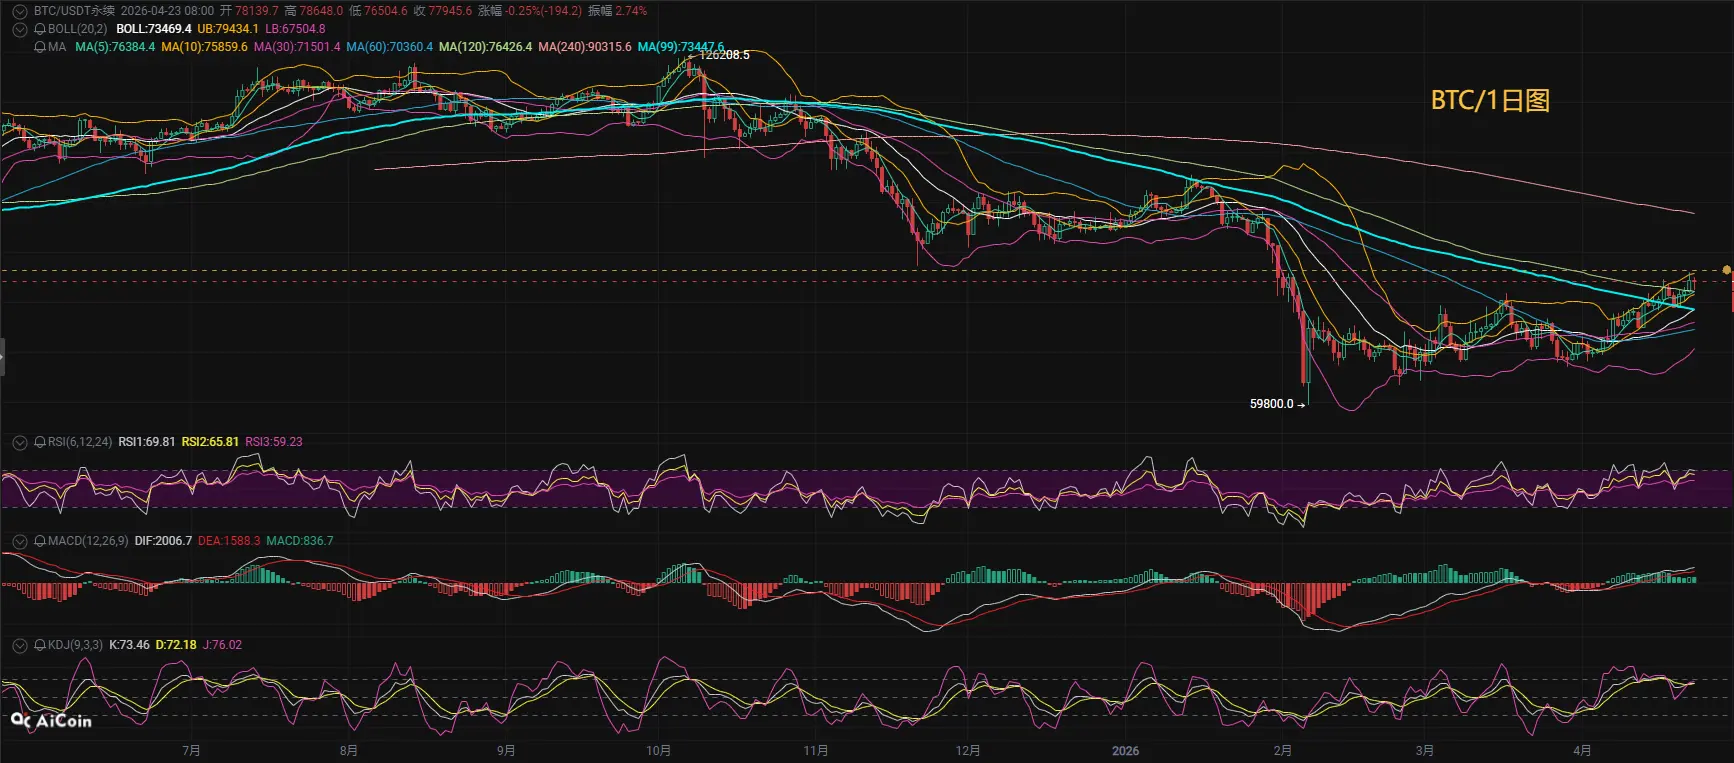
Task: Open the MA indicator settings label
Action: coord(57,47)
